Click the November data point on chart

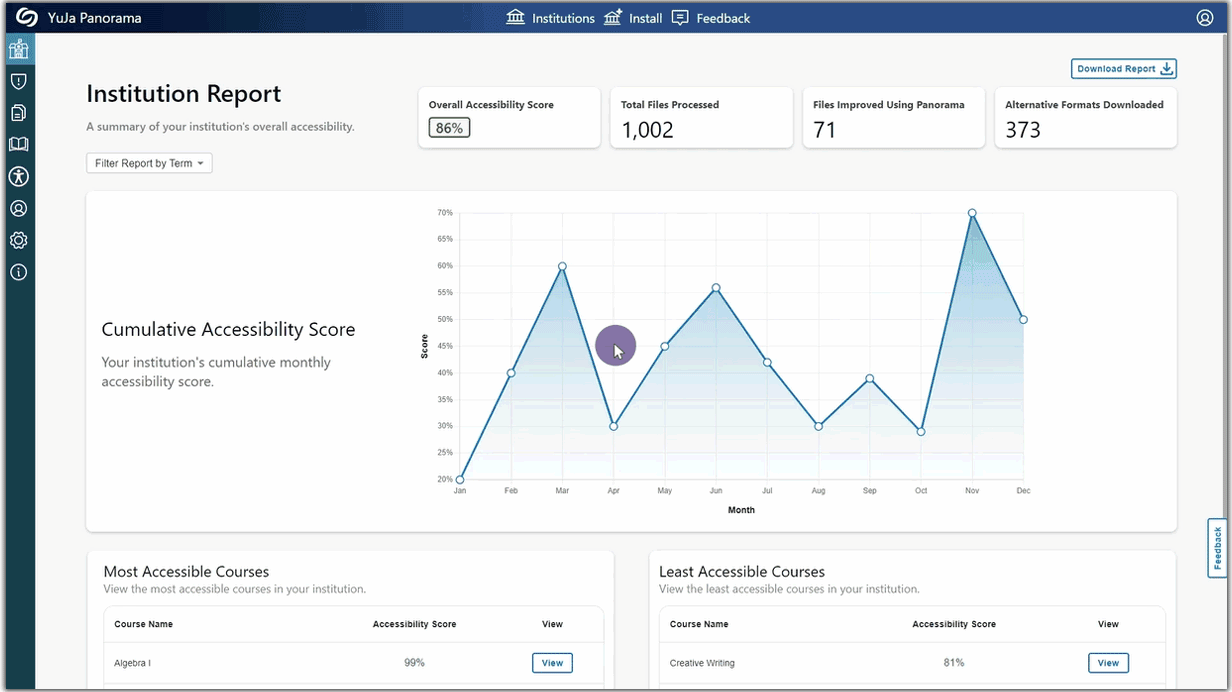(971, 213)
